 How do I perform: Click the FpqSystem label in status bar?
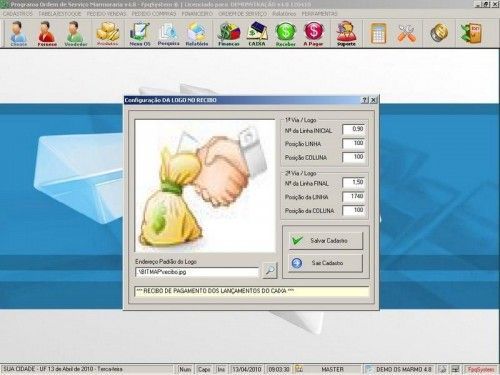click(481, 369)
